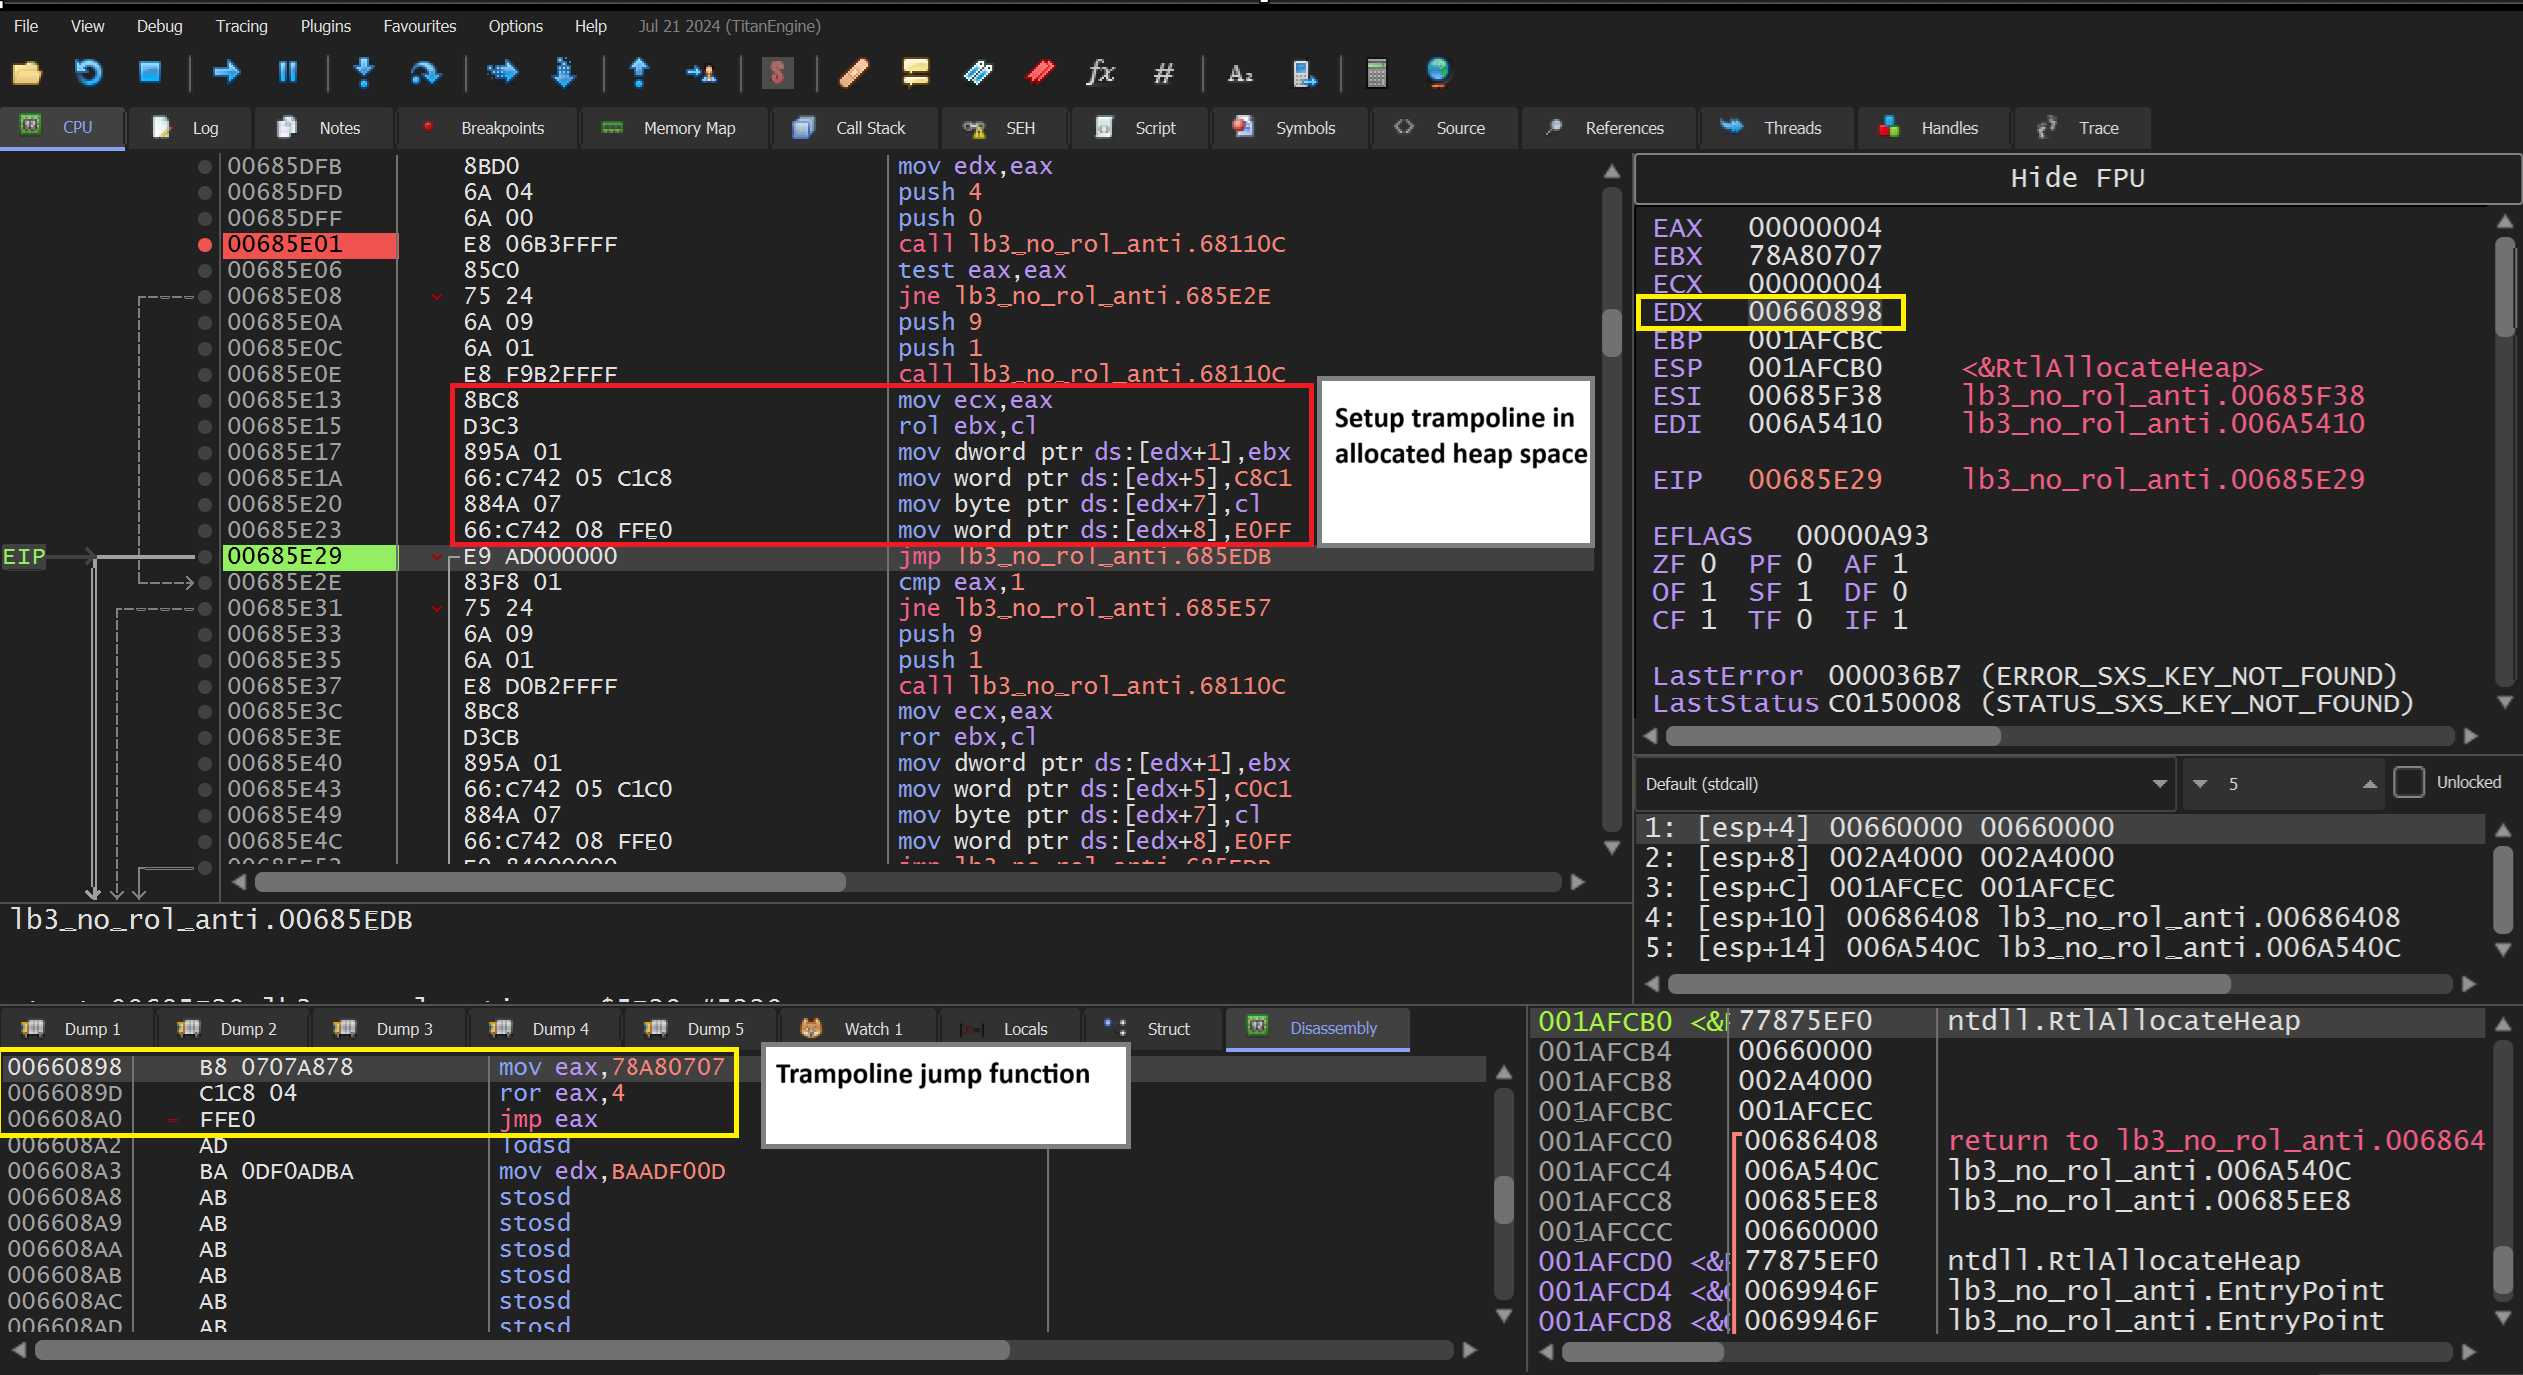Click the open file folder icon
Image resolution: width=2523 pixels, height=1375 pixels.
[27, 72]
